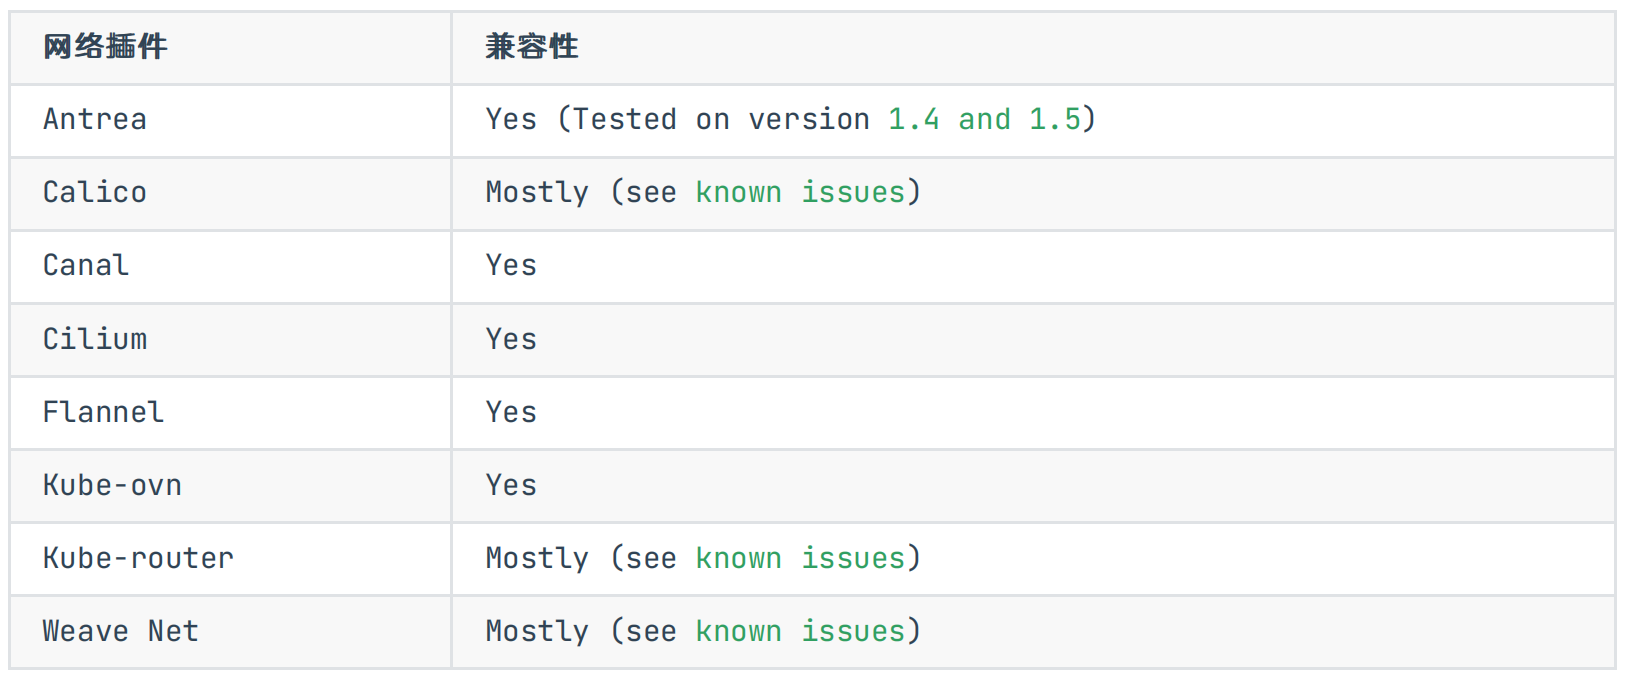Click the word "Mostly" in Calico row
Screen dimensions: 1627x678
tap(537, 193)
